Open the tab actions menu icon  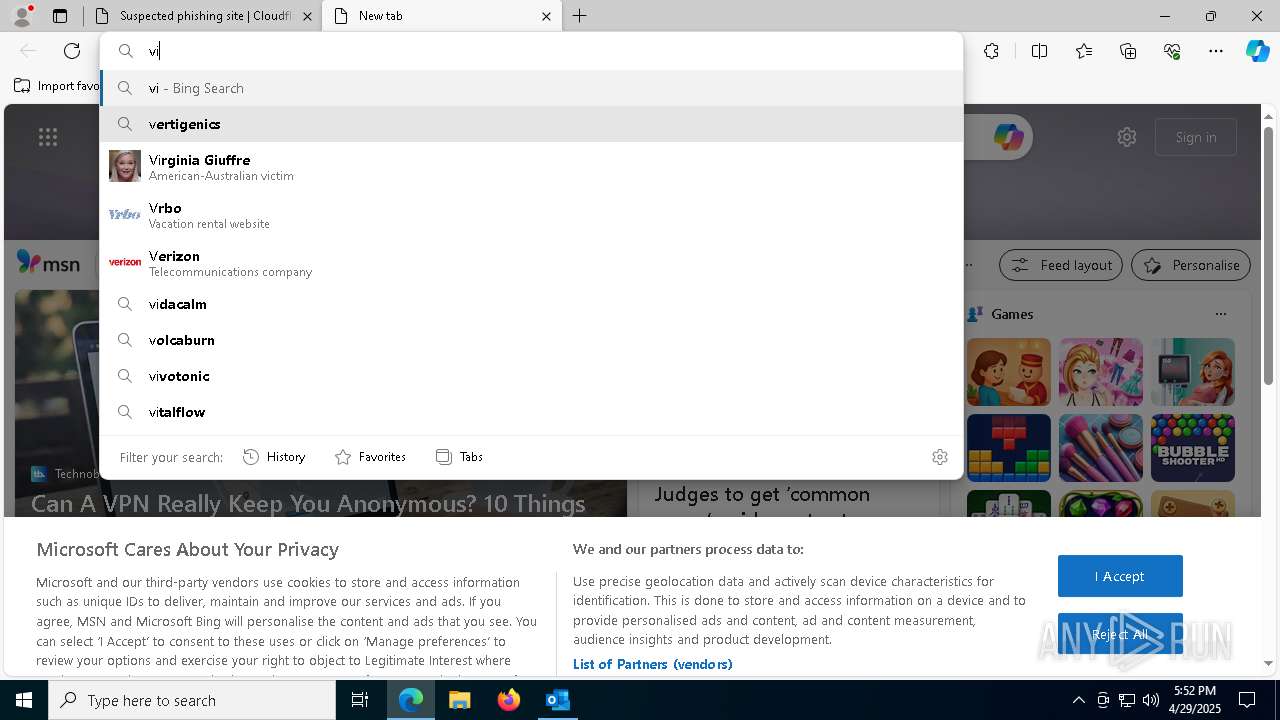coord(60,16)
